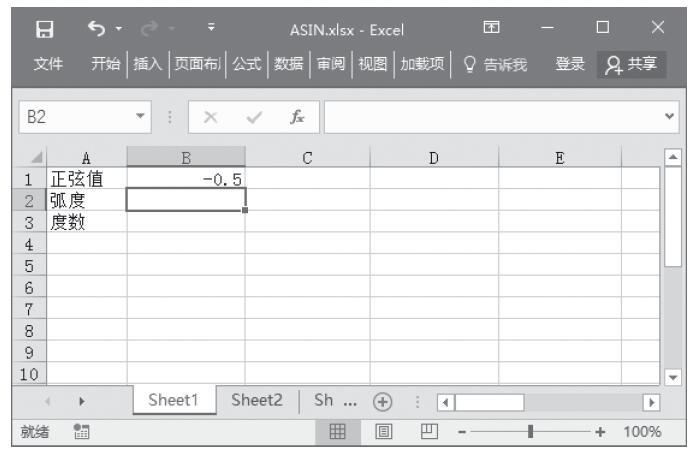The height and width of the screenshot is (452, 696).
Task: Switch to Page Break Preview view
Action: point(418,432)
